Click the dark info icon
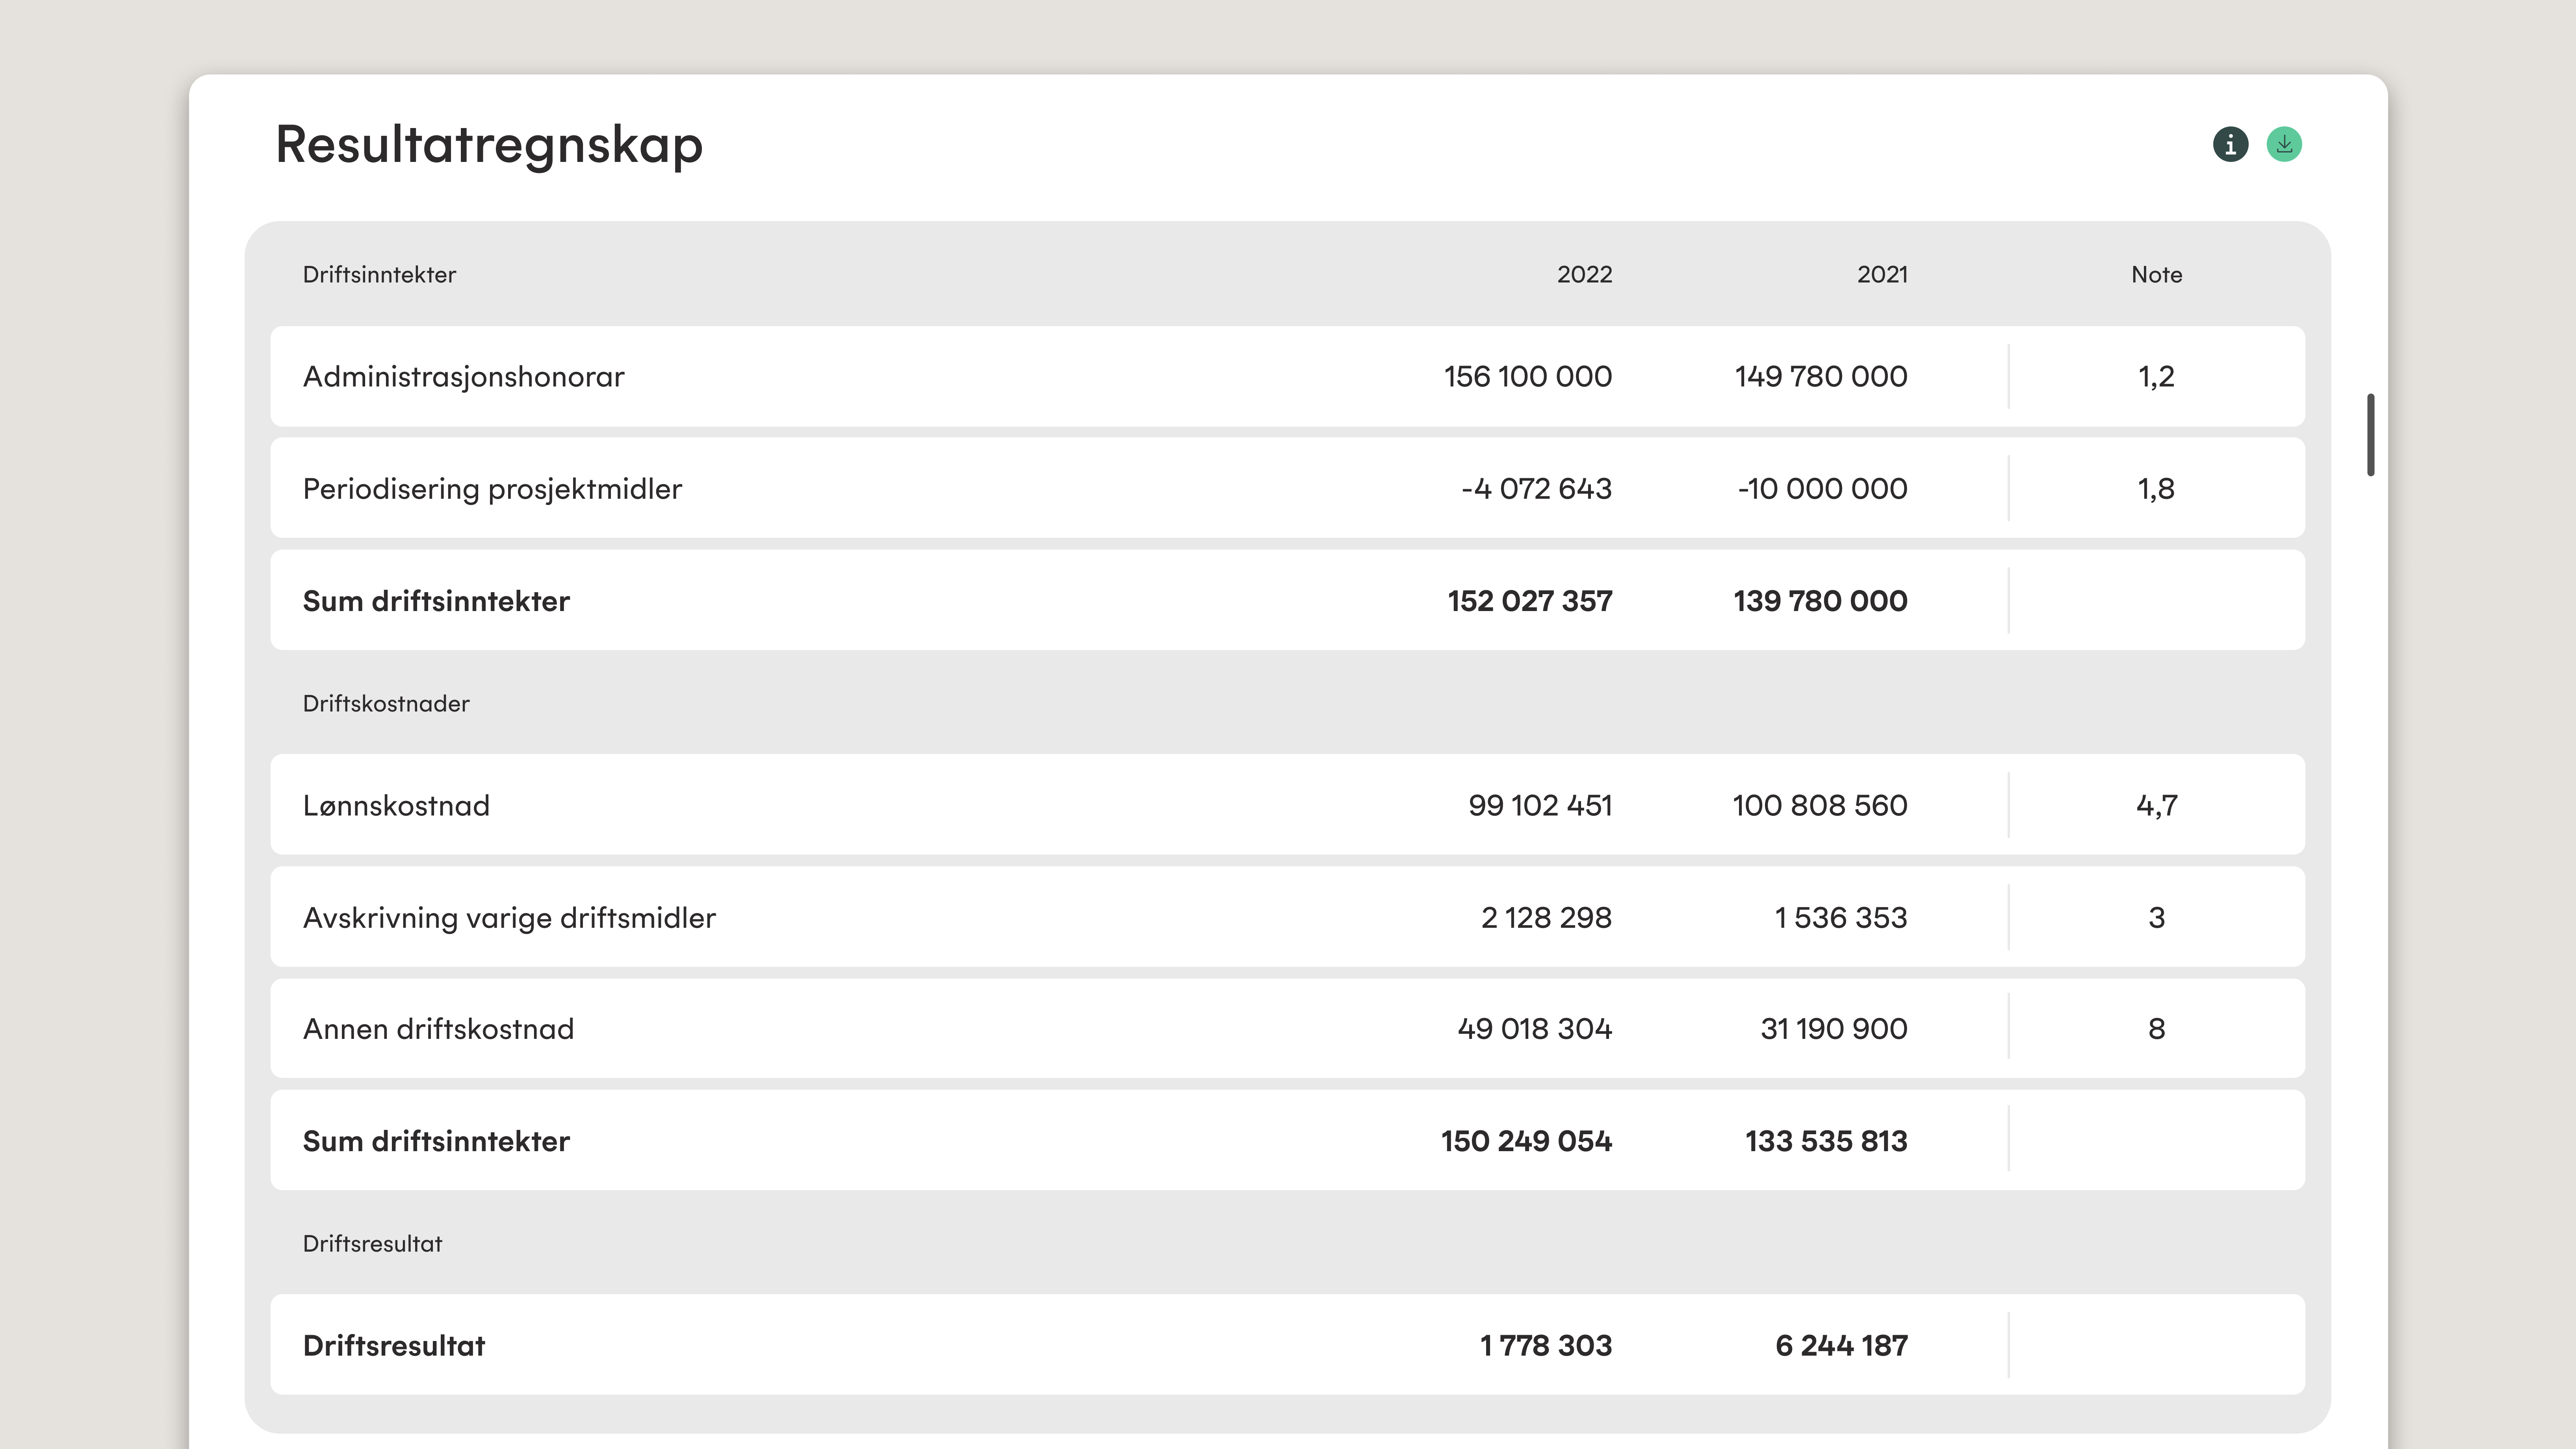Image resolution: width=2576 pixels, height=1449 pixels. [x=2230, y=144]
